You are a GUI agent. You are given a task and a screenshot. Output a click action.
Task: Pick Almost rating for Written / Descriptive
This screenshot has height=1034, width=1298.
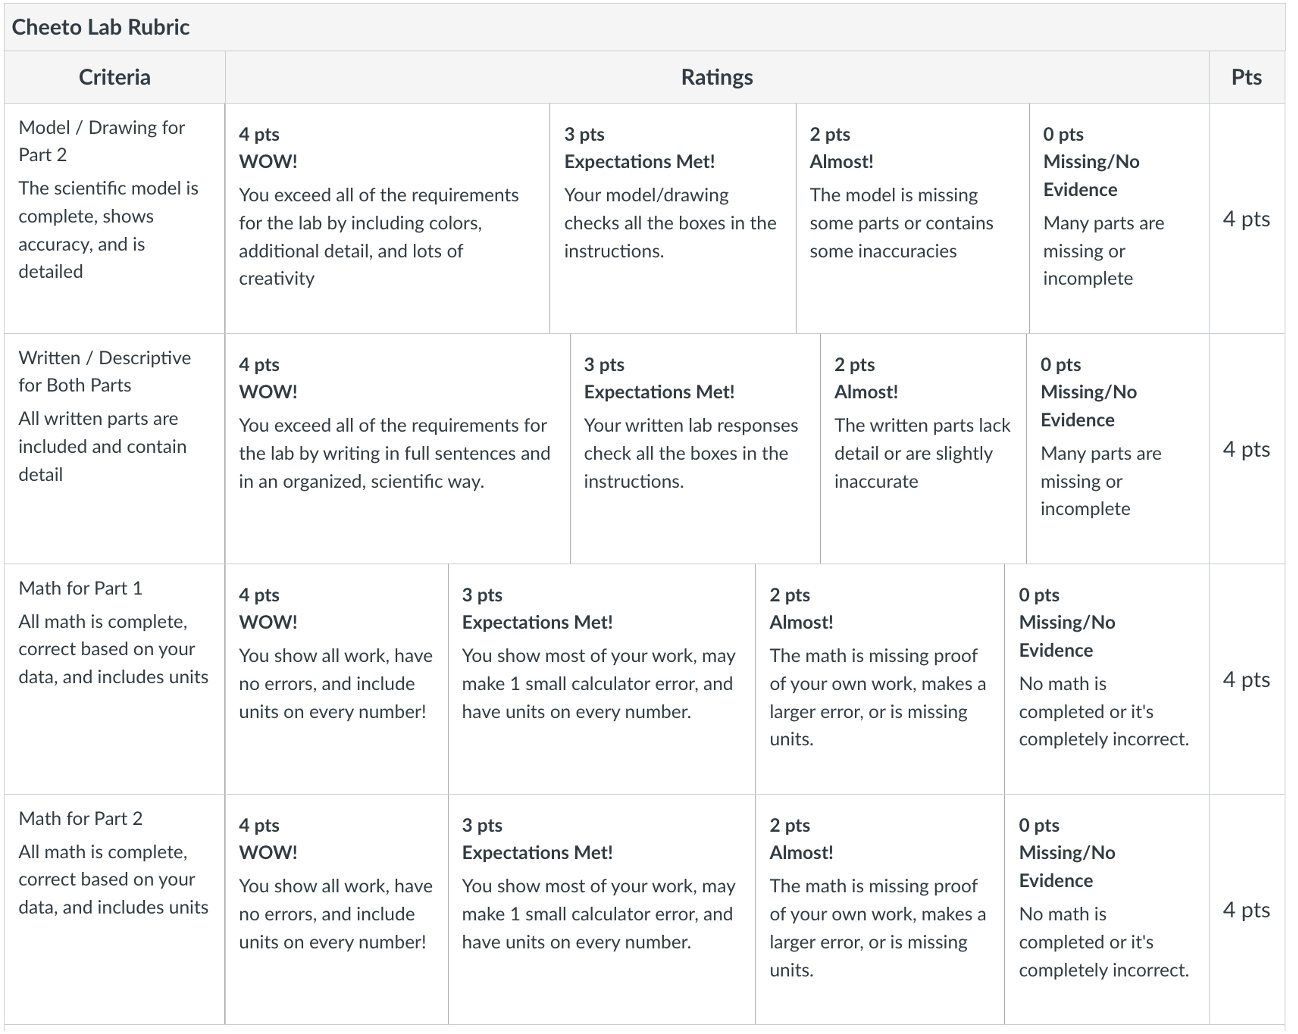[x=923, y=448]
